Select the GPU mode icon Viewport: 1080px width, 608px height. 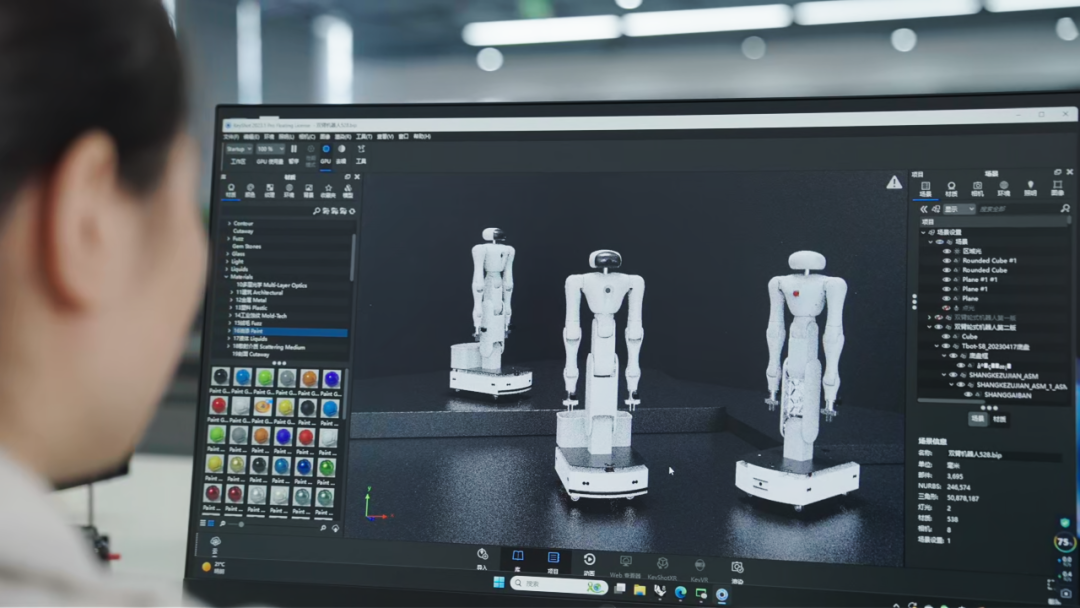tap(326, 149)
